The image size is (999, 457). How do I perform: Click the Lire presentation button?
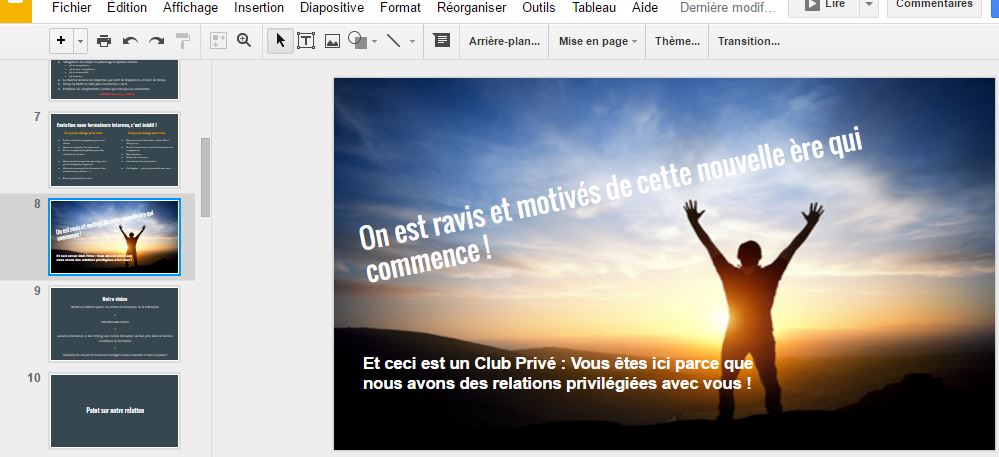tap(824, 5)
